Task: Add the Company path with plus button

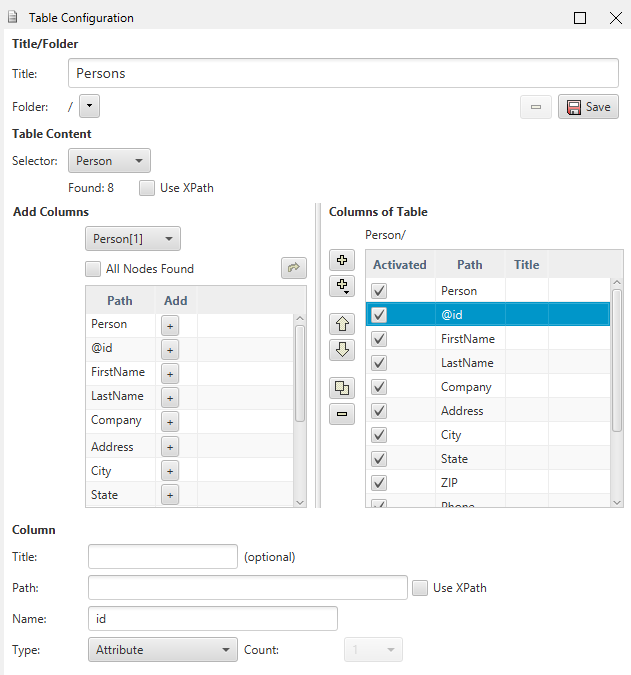Action: [170, 422]
